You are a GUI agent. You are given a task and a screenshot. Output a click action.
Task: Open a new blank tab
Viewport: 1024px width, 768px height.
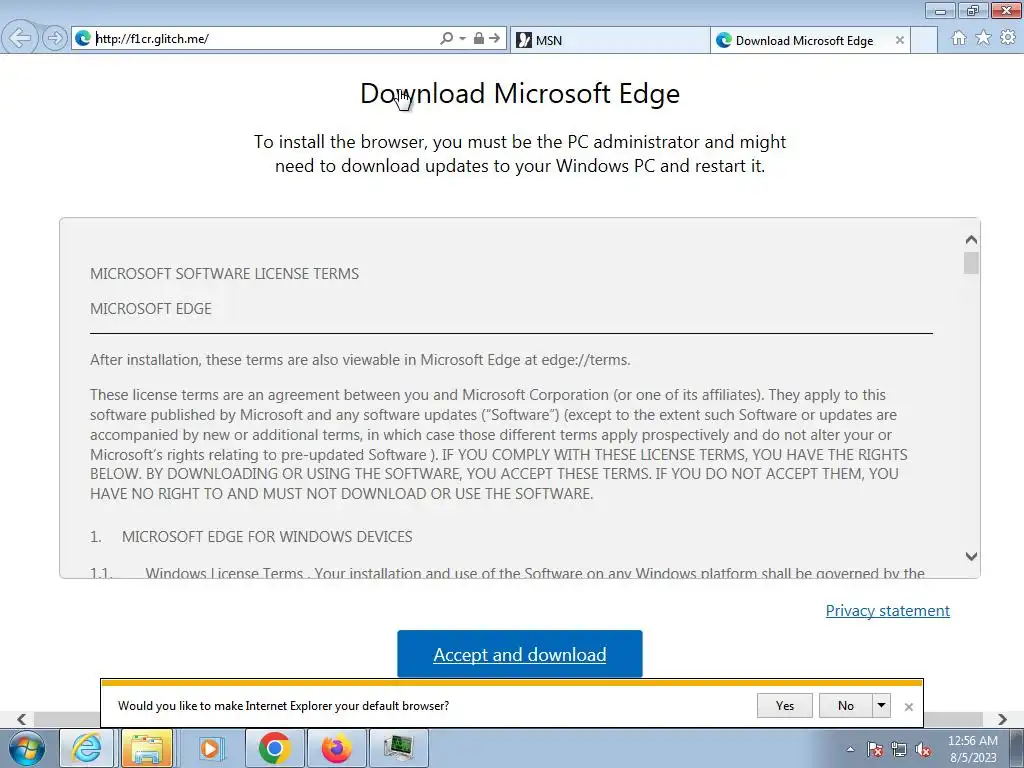point(923,40)
